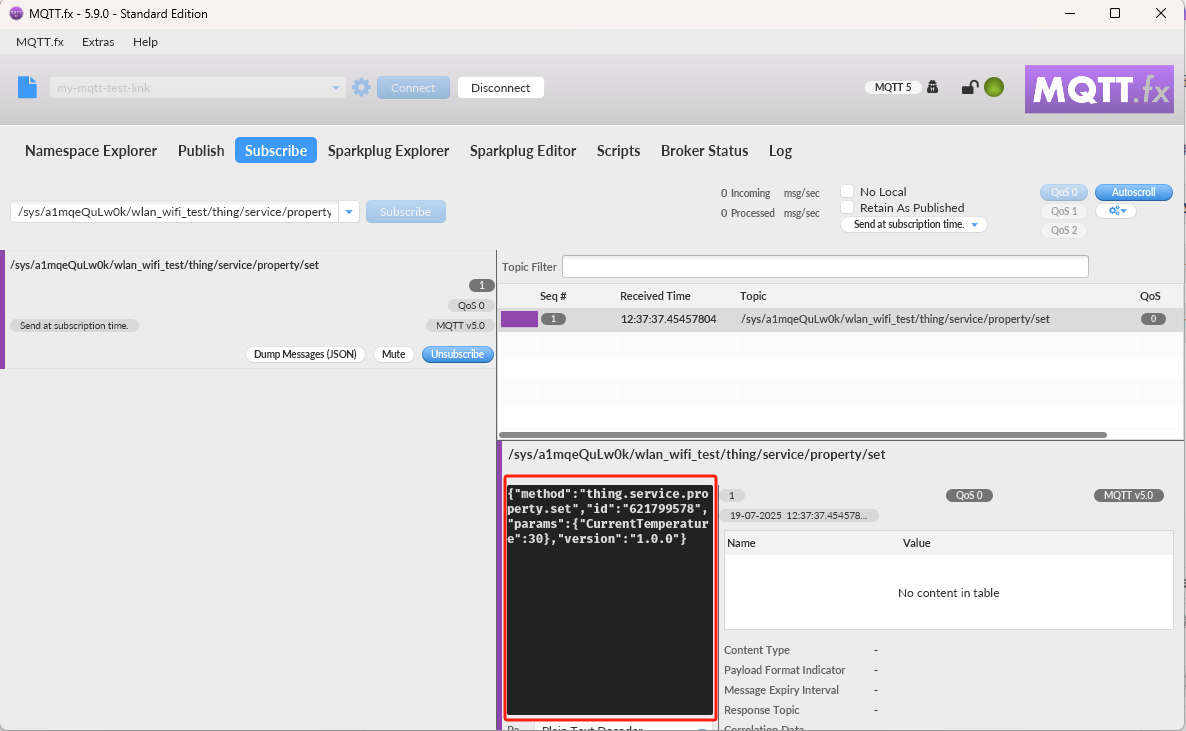
Task: Toggle the Autoscroll button
Action: (1133, 192)
